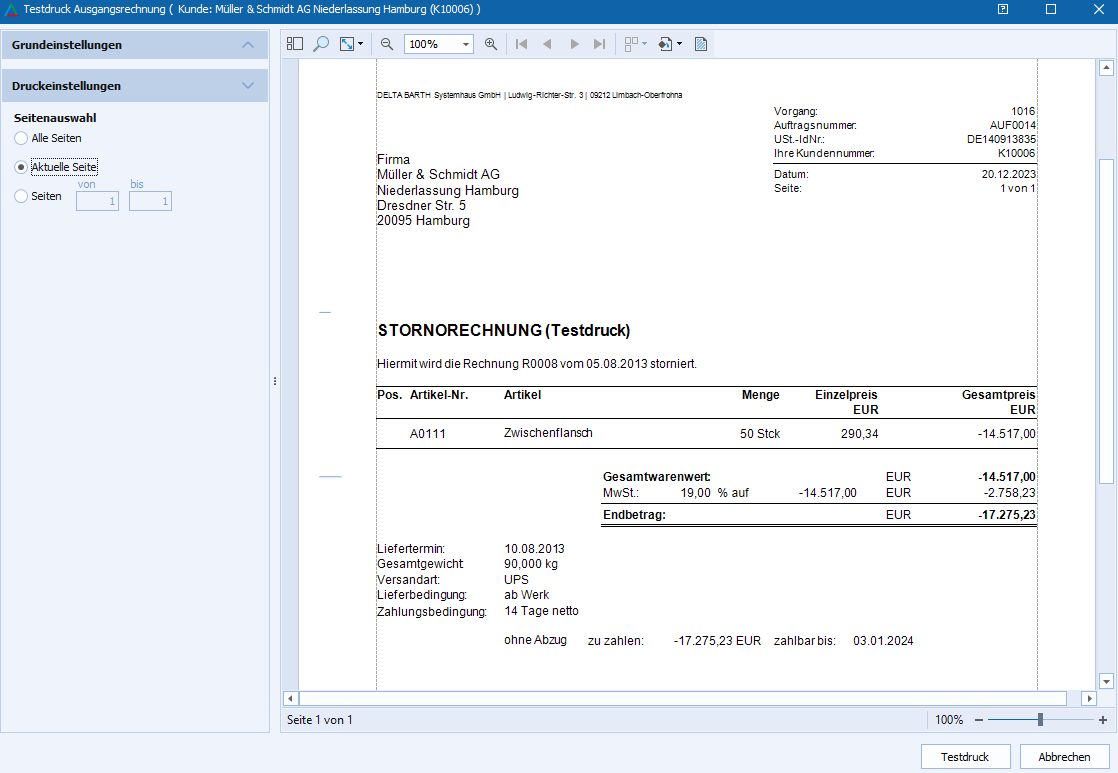
Task: Click the zoom out magnifier icon
Action: 387,44
